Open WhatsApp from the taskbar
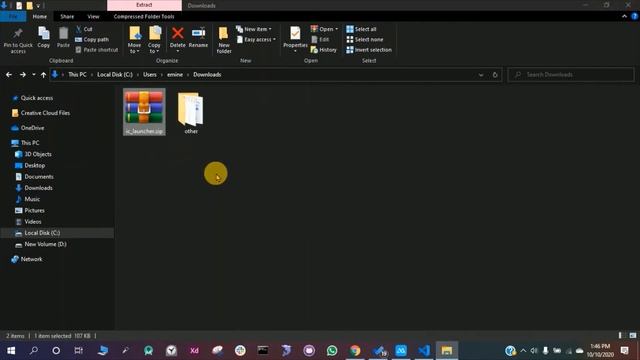This screenshot has width=640, height=360. pos(332,350)
